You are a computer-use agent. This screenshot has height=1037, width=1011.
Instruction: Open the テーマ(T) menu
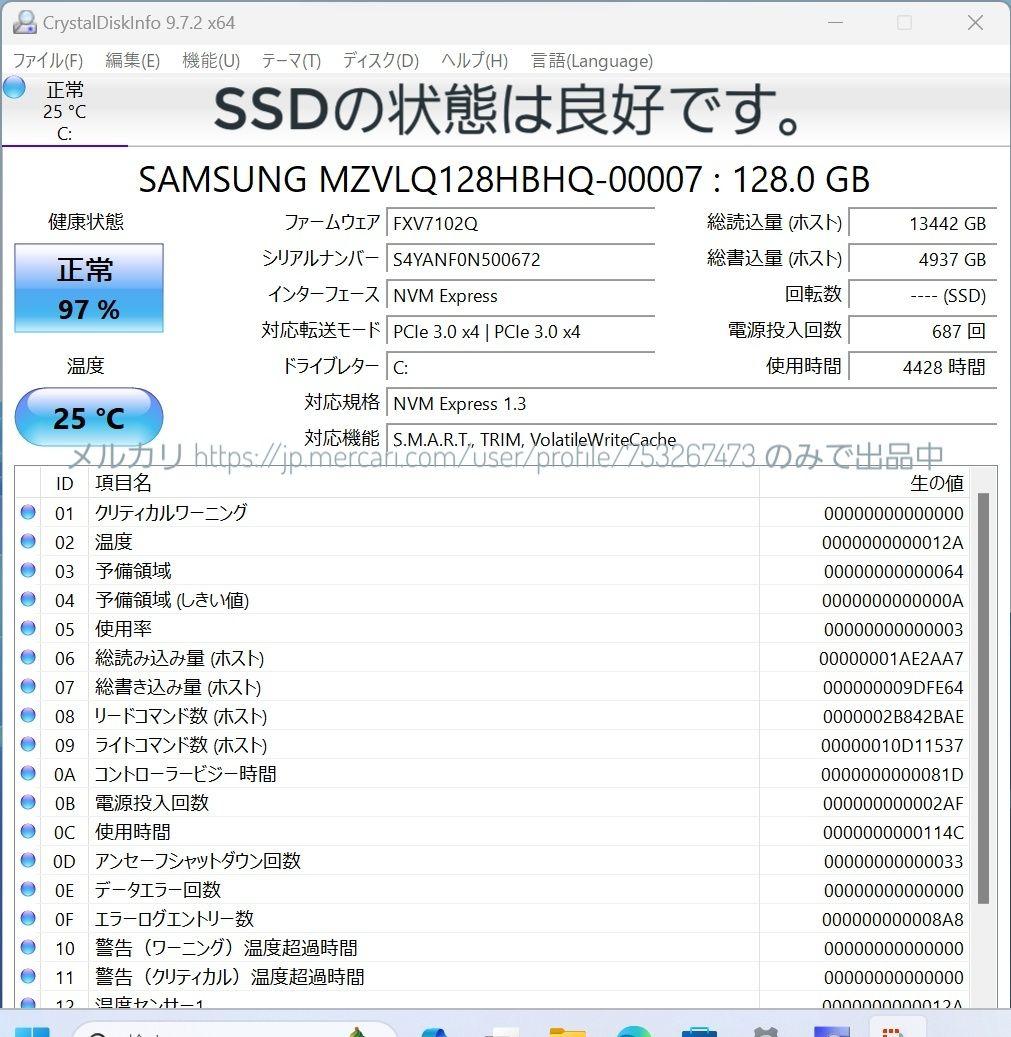click(x=290, y=60)
